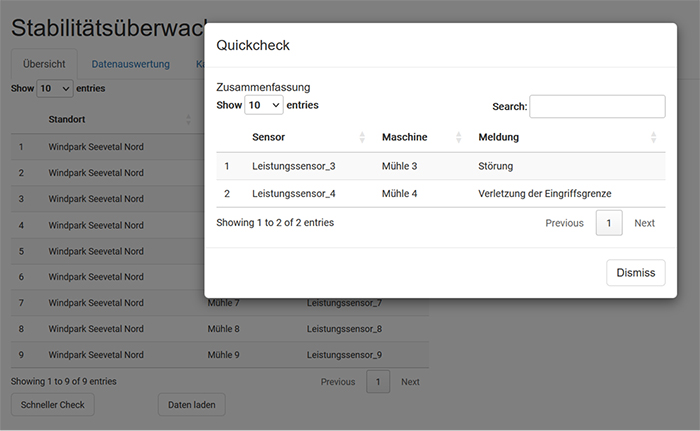Viewport: 700px width, 431px height.
Task: Sort modal table by Meldung column
Action: coord(565,137)
